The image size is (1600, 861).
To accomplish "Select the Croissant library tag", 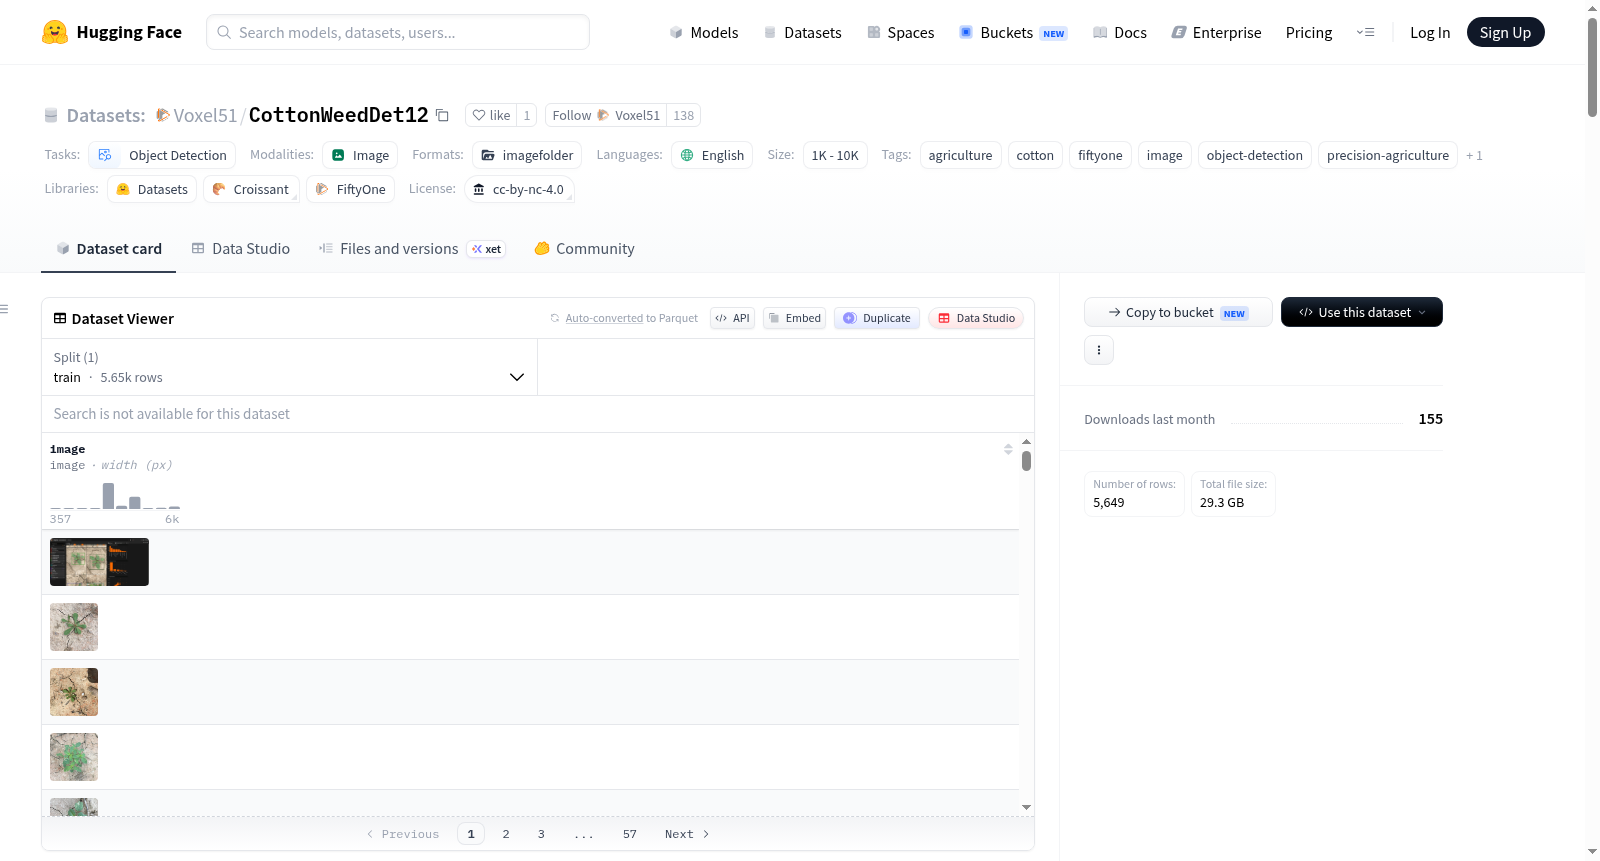I will tap(251, 189).
